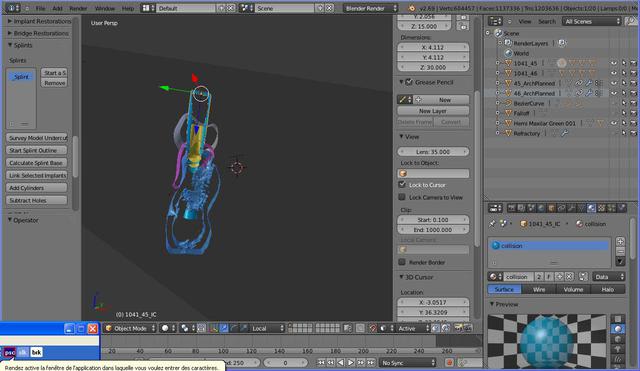The height and width of the screenshot is (371, 640).
Task: Expand the Implant Restorations panel
Action: pyautogui.click(x=39, y=21)
